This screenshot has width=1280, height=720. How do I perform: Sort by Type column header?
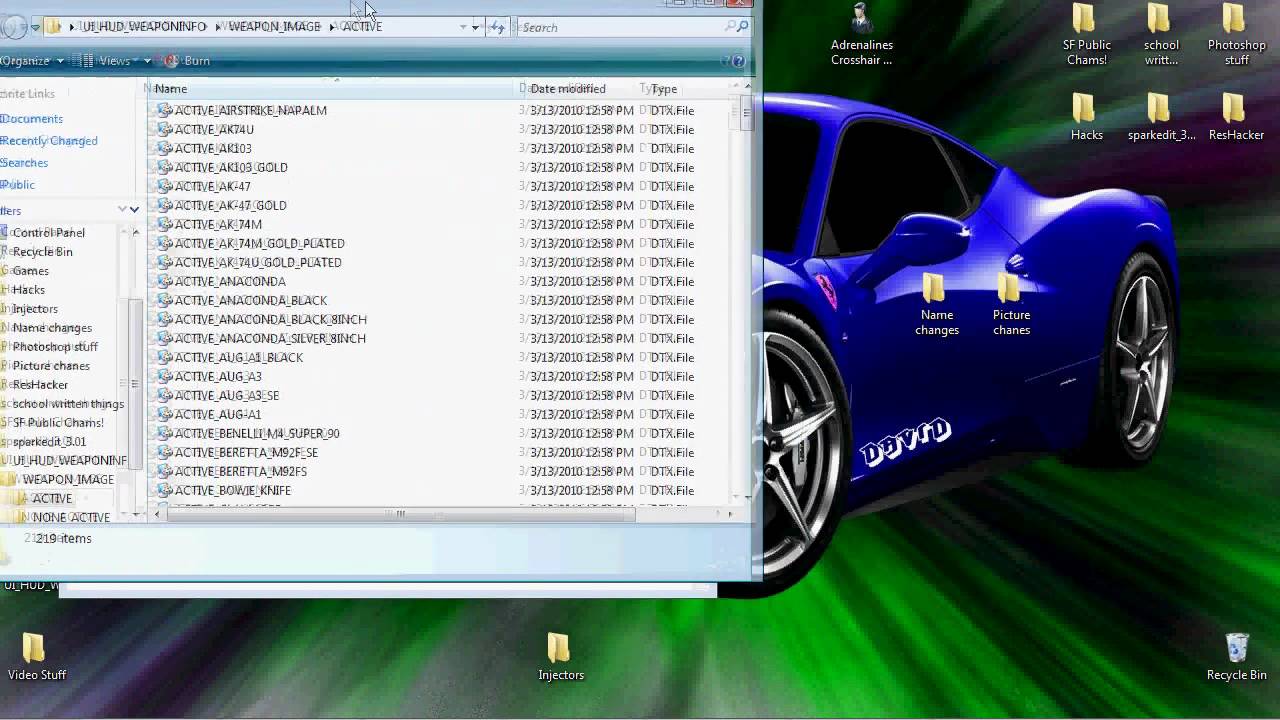coord(690,89)
